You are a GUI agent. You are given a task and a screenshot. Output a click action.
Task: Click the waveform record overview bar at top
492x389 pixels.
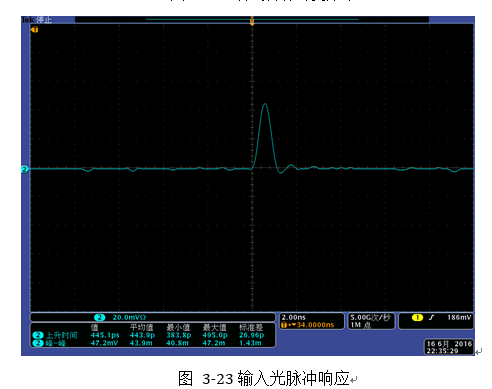tap(252, 20)
